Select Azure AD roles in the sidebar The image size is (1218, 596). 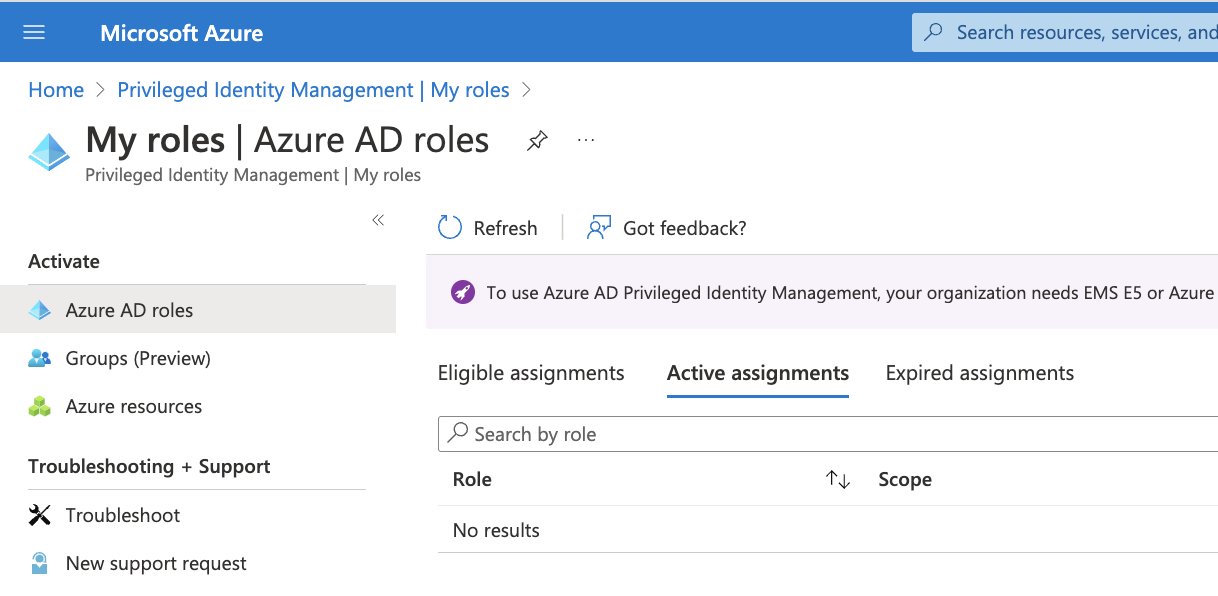198,310
